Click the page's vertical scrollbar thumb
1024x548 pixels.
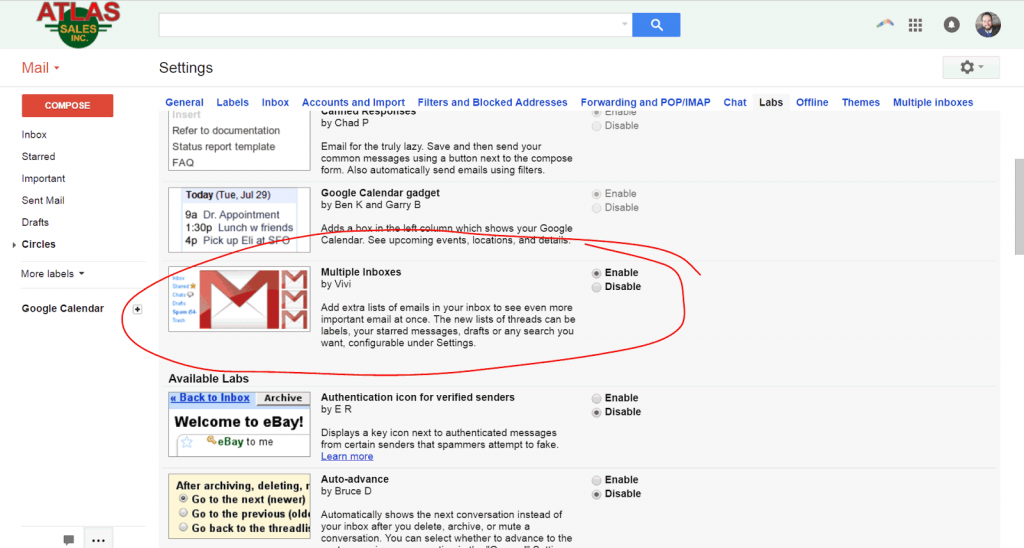pyautogui.click(x=1019, y=206)
